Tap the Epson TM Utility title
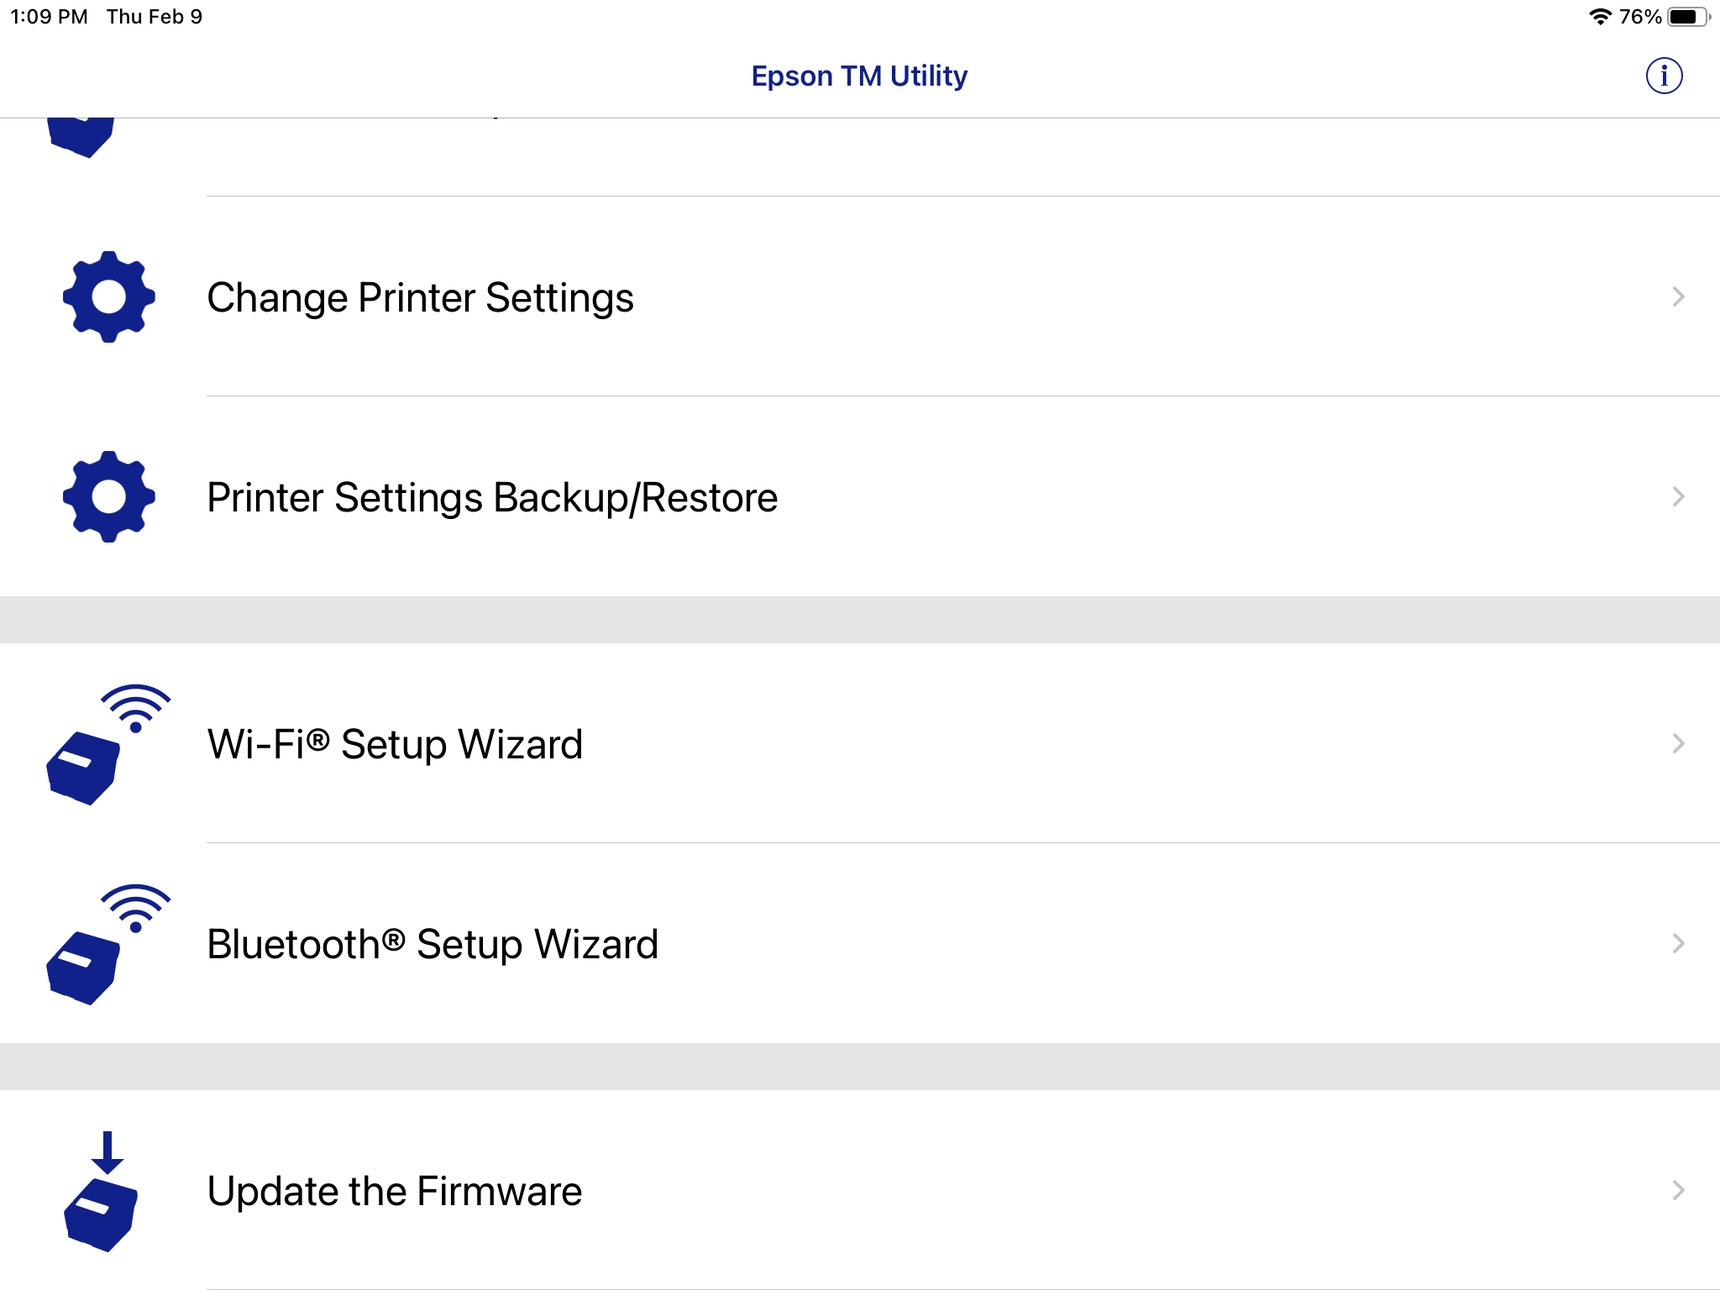 (858, 75)
